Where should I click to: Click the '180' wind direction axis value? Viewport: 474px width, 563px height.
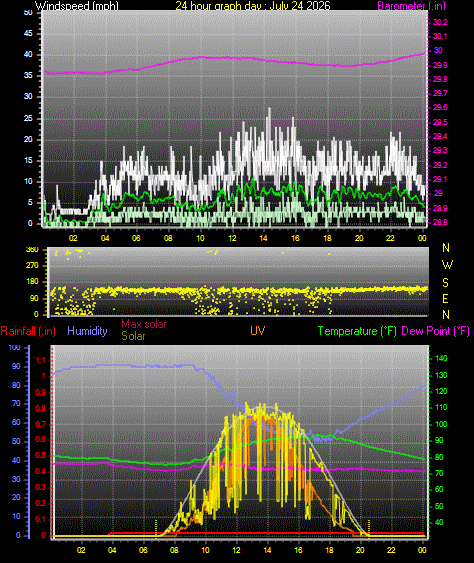point(32,282)
